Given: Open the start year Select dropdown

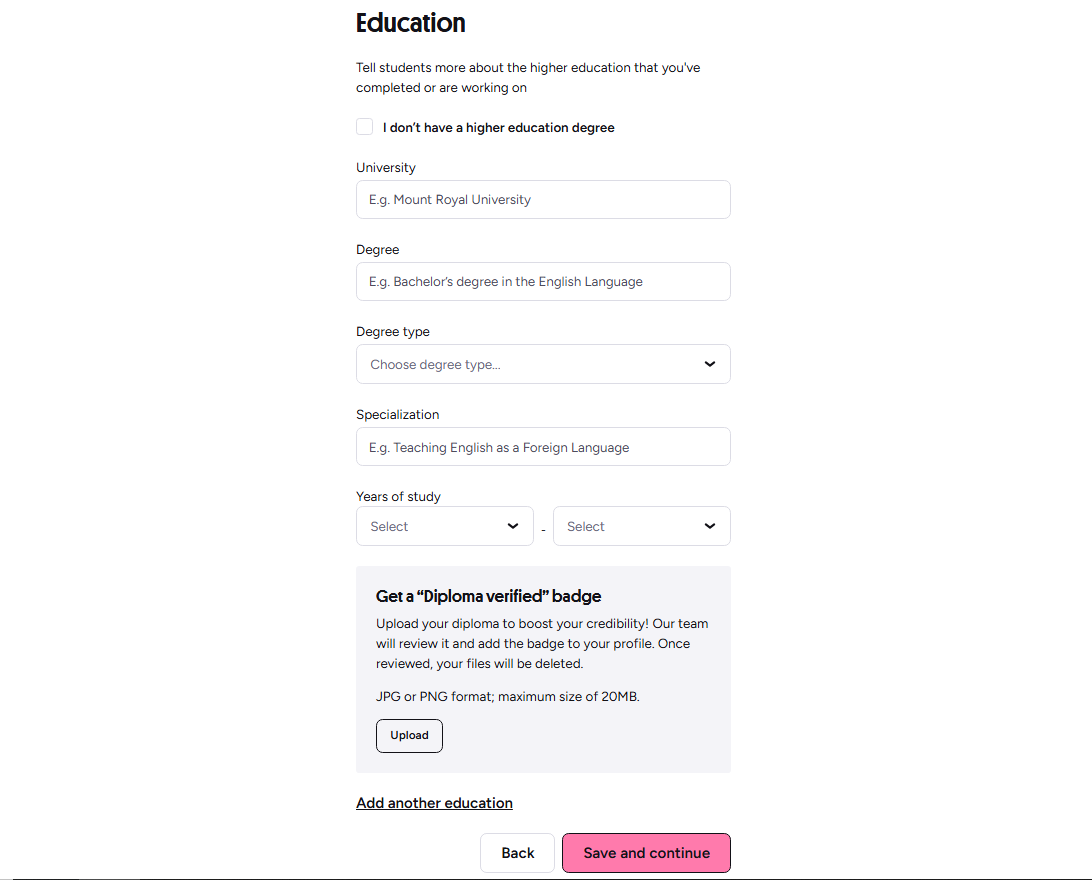Looking at the screenshot, I should 444,526.
